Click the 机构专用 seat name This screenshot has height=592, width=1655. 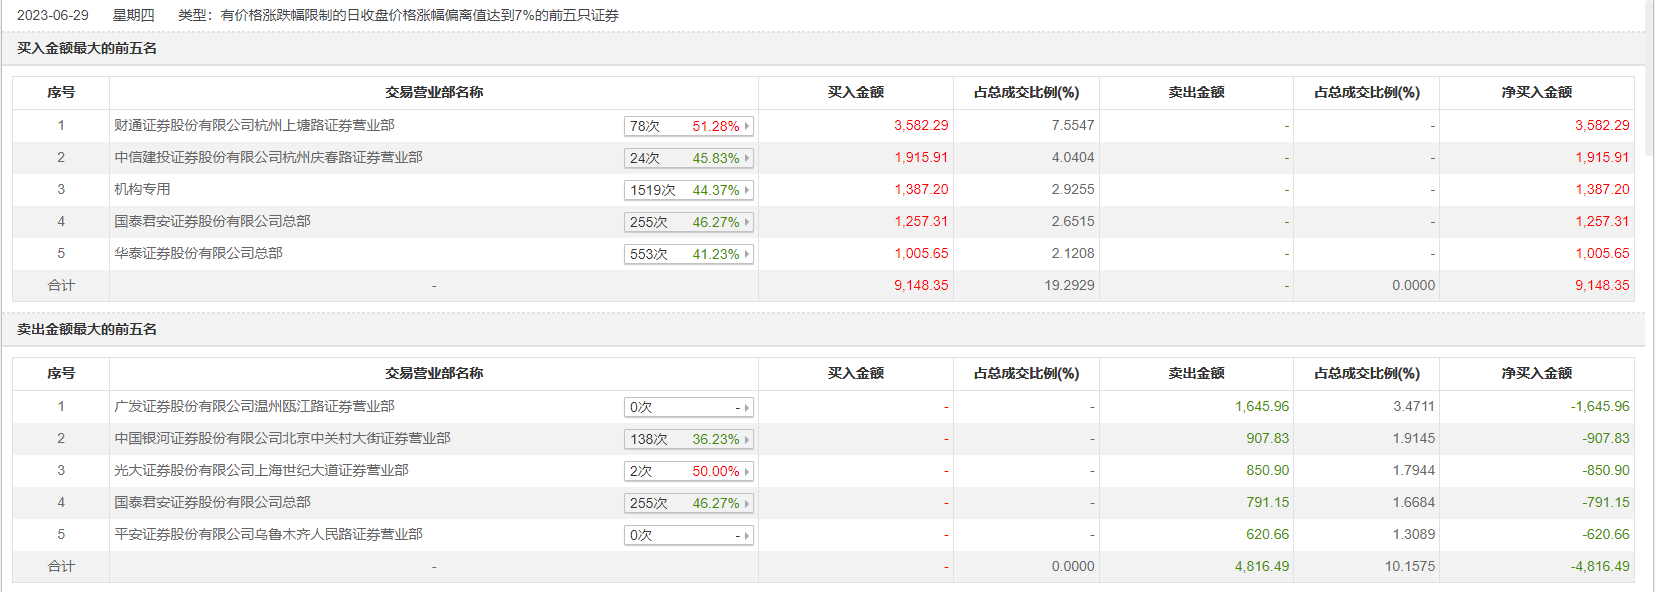142,189
